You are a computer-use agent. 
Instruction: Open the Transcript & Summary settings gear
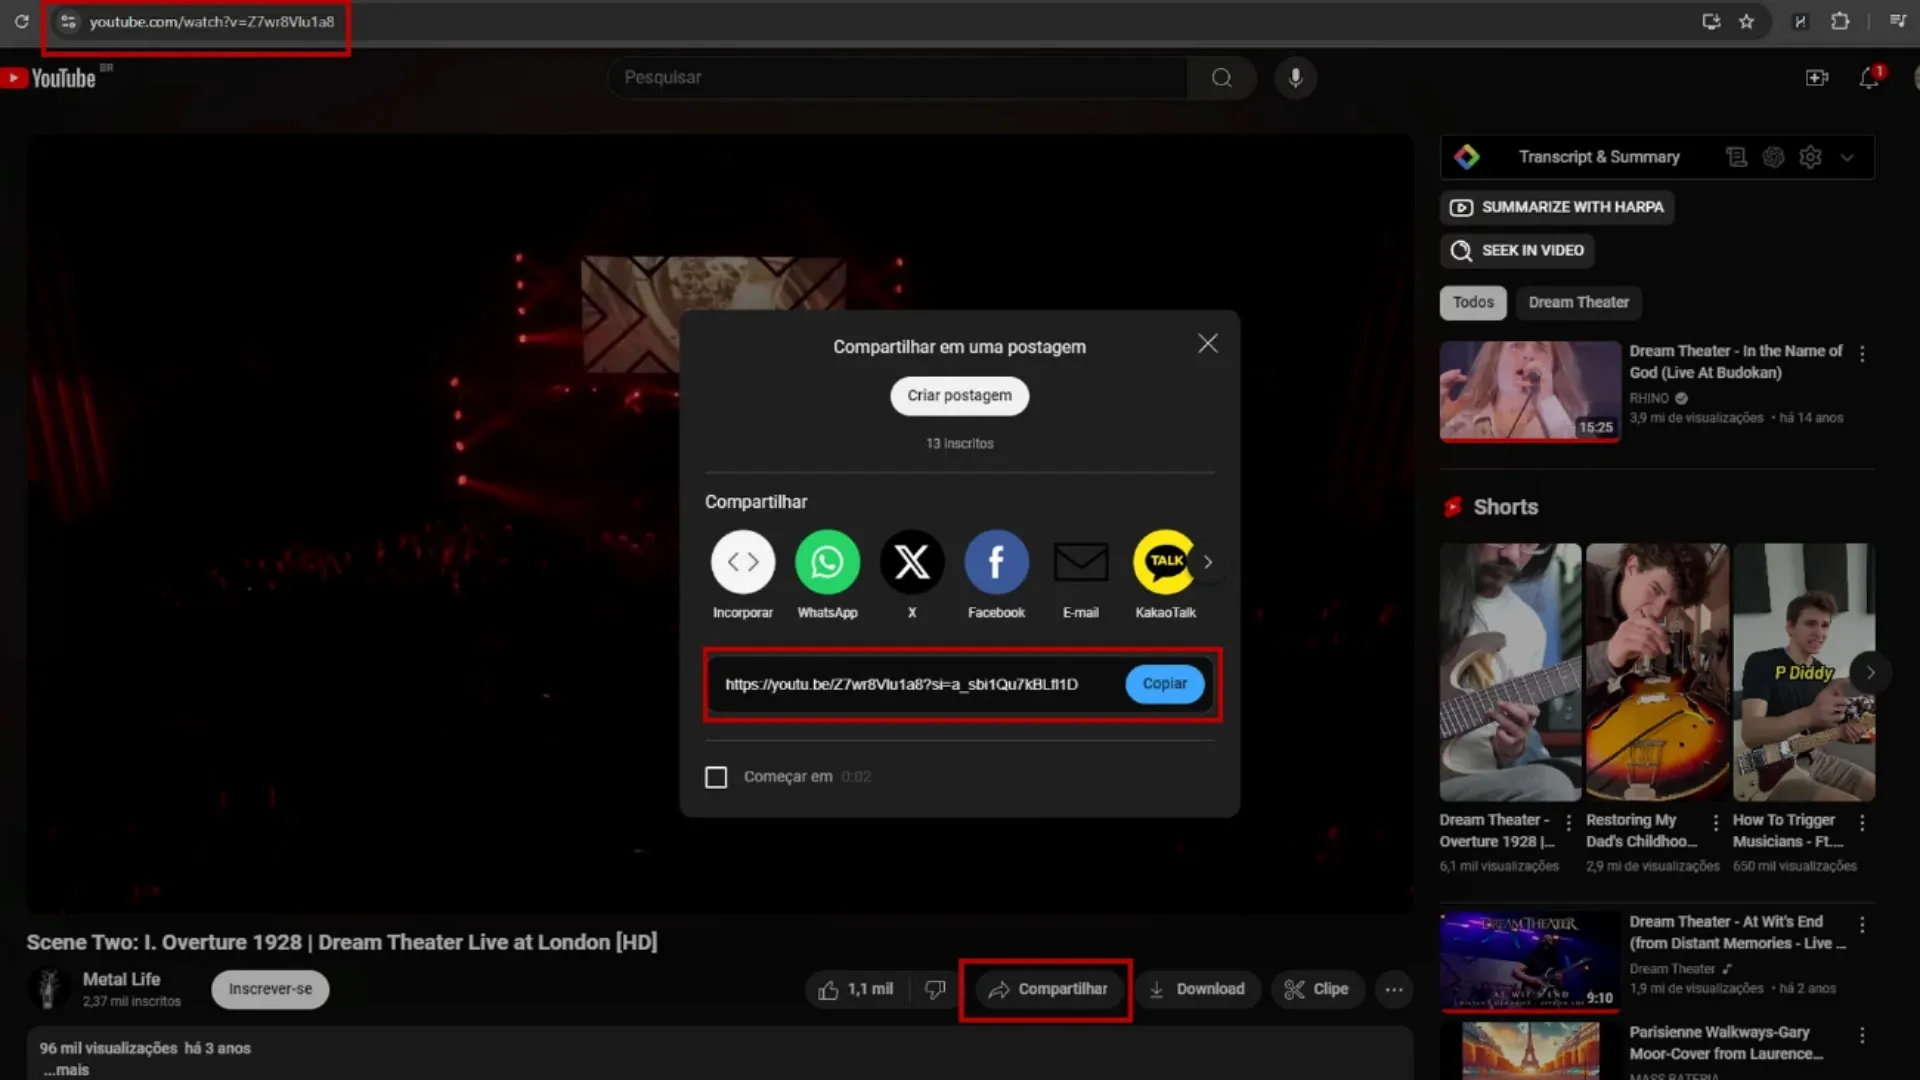click(x=1811, y=157)
